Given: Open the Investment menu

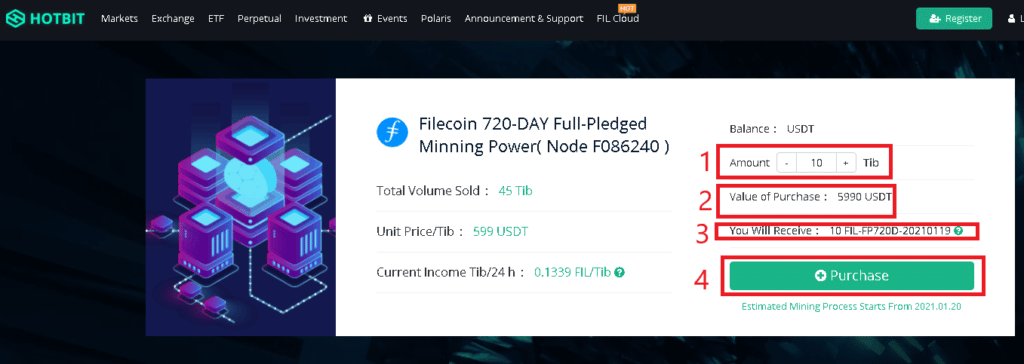Looking at the screenshot, I should (x=321, y=18).
